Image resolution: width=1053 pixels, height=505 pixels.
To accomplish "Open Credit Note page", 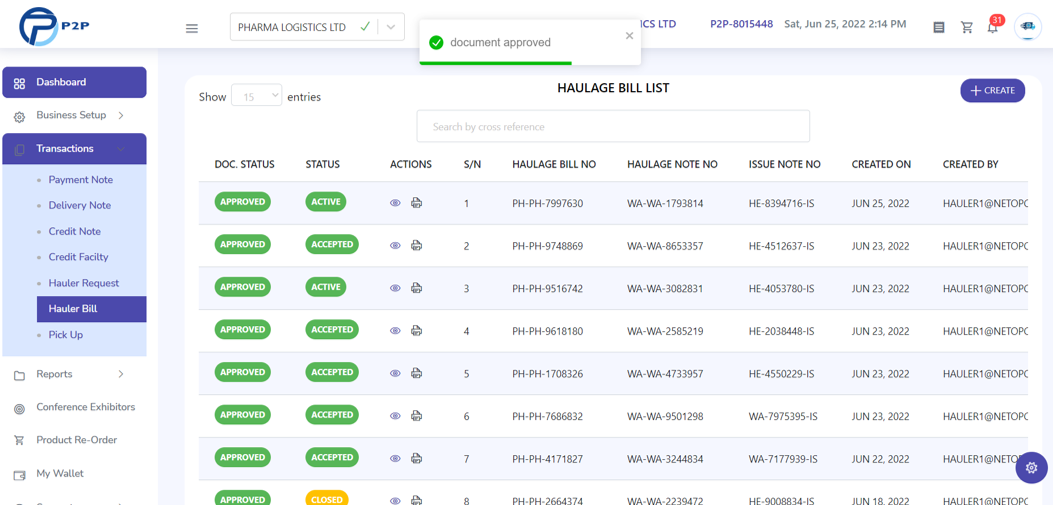I will tap(75, 231).
